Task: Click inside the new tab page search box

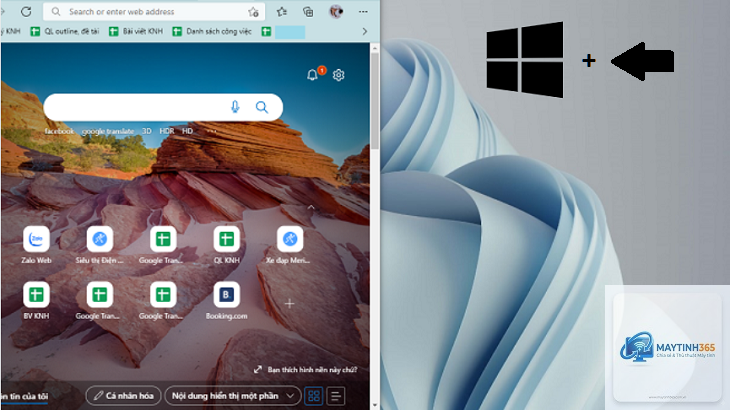Action: click(x=163, y=108)
